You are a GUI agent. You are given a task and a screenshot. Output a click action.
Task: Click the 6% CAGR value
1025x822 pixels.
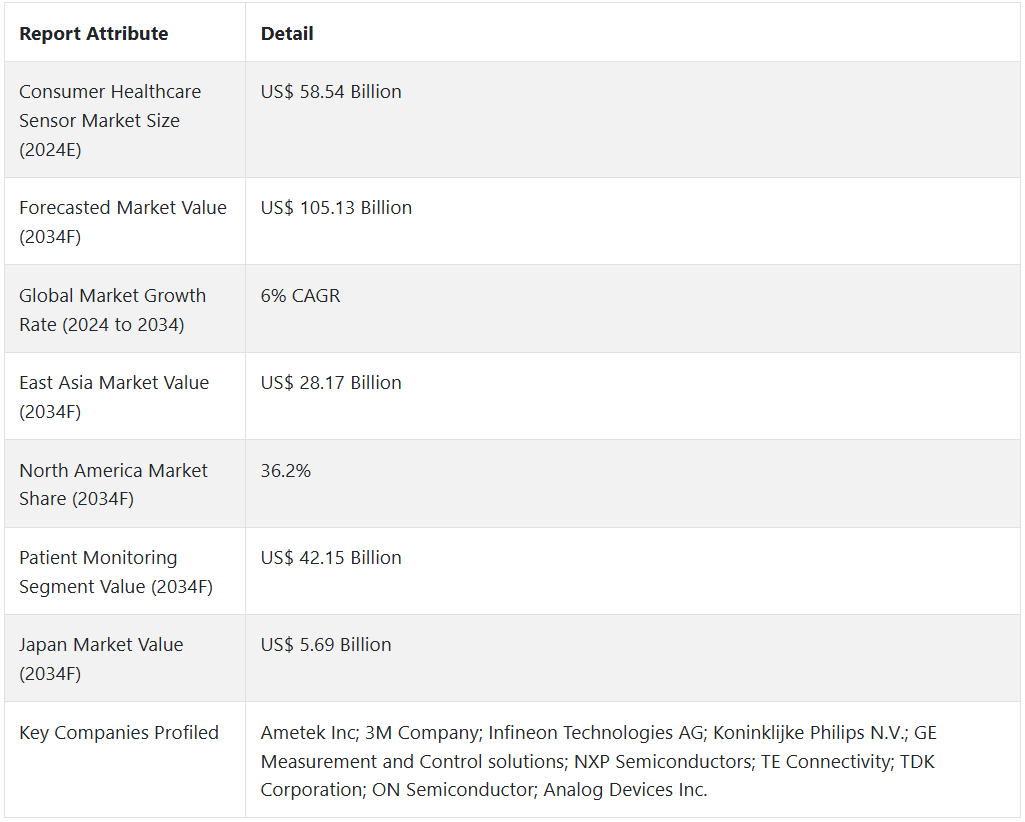click(x=300, y=296)
